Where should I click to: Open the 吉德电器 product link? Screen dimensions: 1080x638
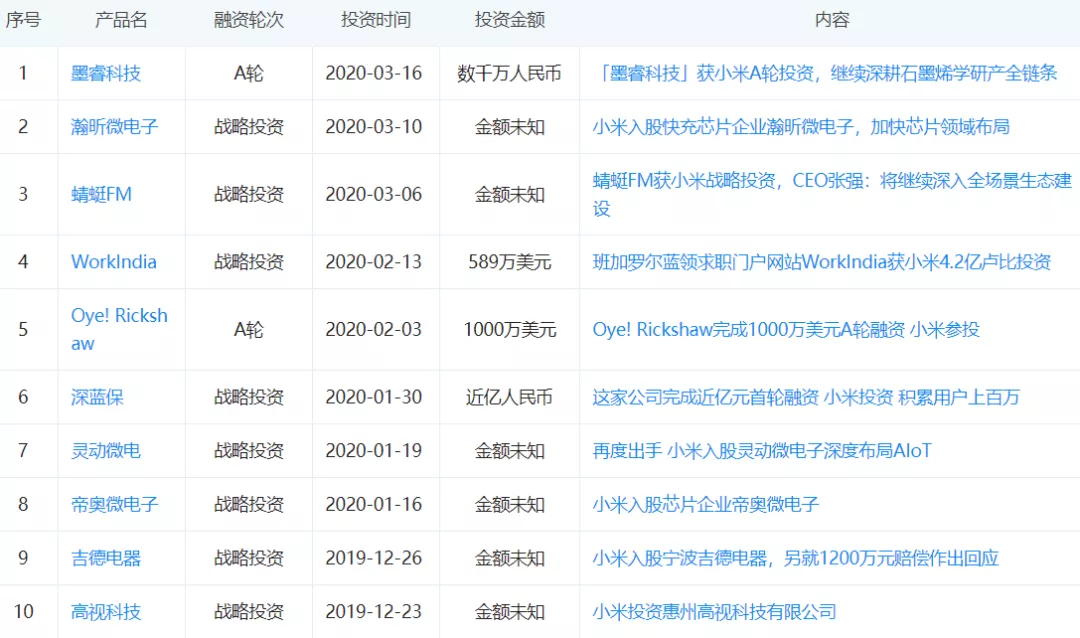pos(105,558)
